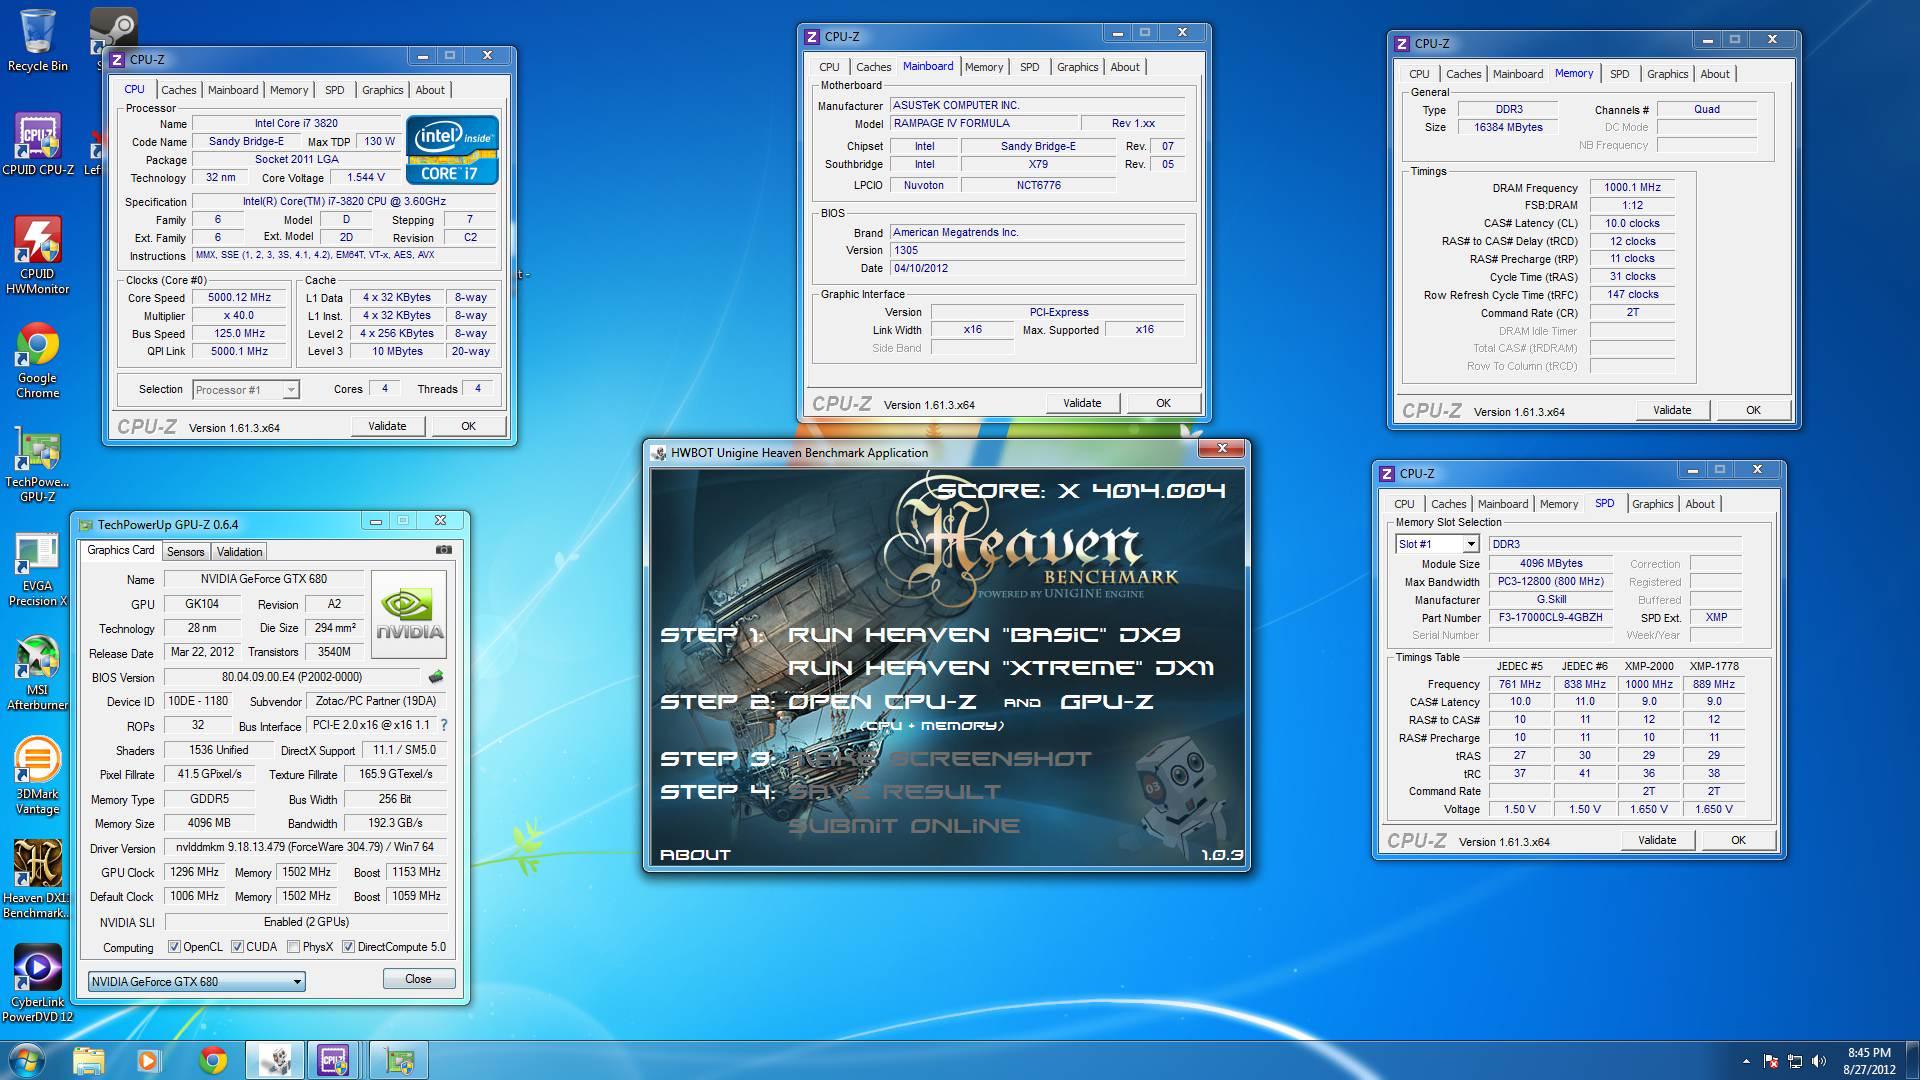Screen dimensions: 1920x1080
Task: Click ABOUT in Heaven benchmark app
Action: coord(695,855)
